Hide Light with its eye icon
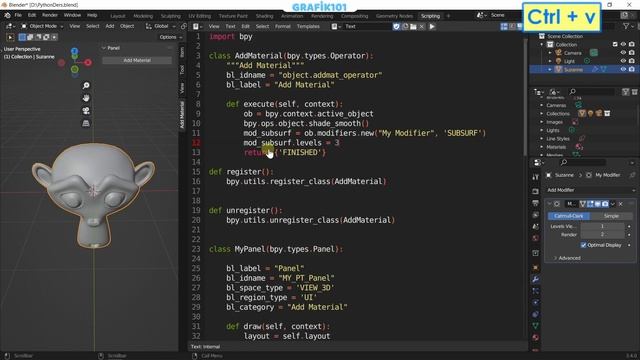Image resolution: width=640 pixels, height=360 pixels. tap(623, 61)
